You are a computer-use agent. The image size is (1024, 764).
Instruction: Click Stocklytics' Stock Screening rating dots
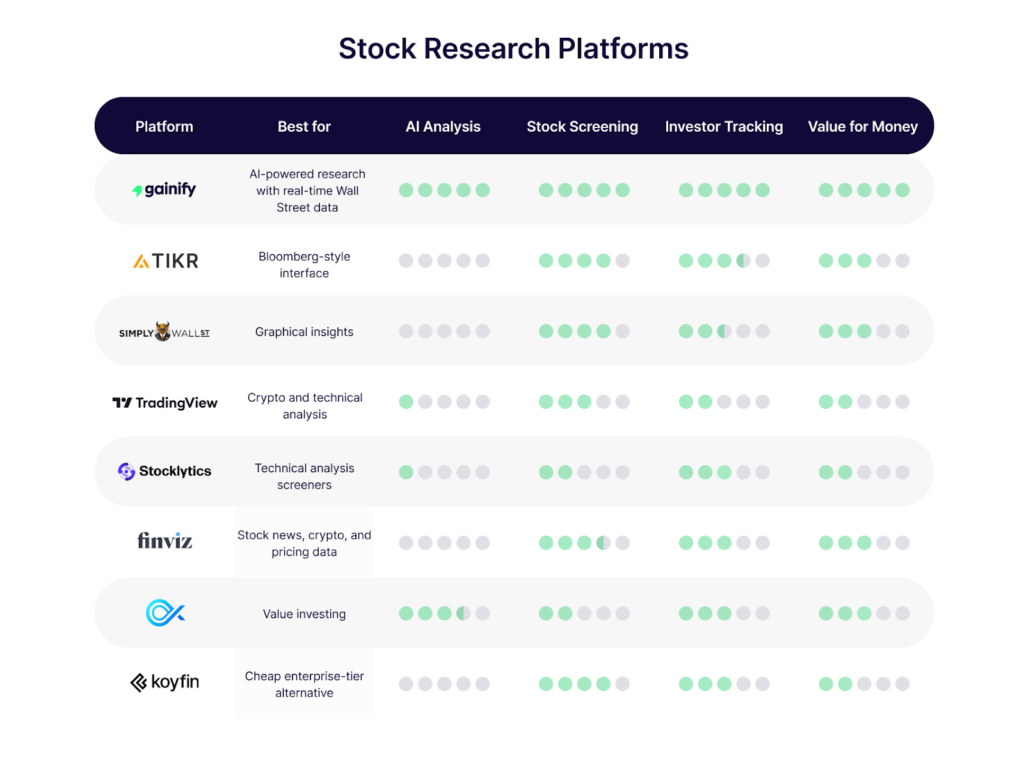pos(584,472)
